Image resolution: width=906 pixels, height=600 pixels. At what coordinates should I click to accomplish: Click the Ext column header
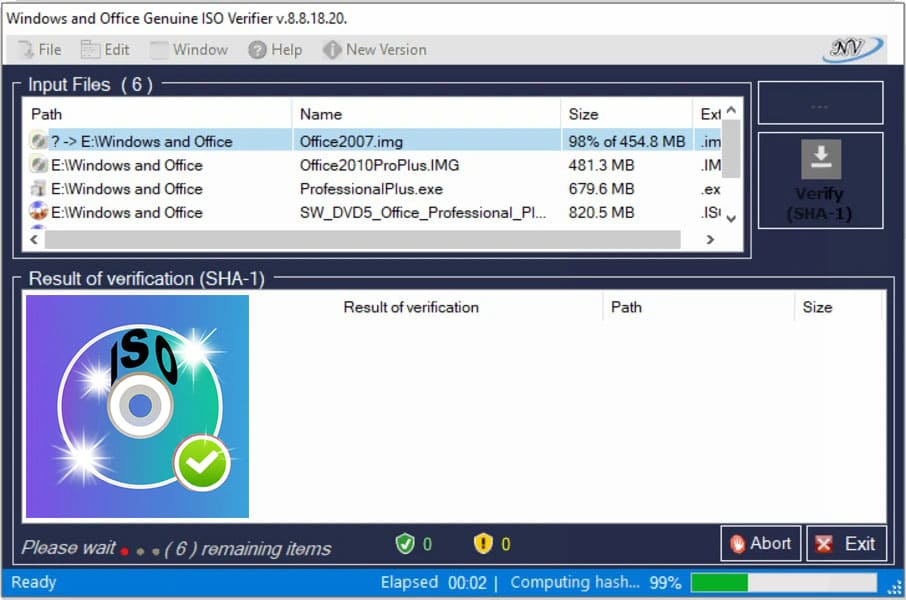click(x=708, y=114)
